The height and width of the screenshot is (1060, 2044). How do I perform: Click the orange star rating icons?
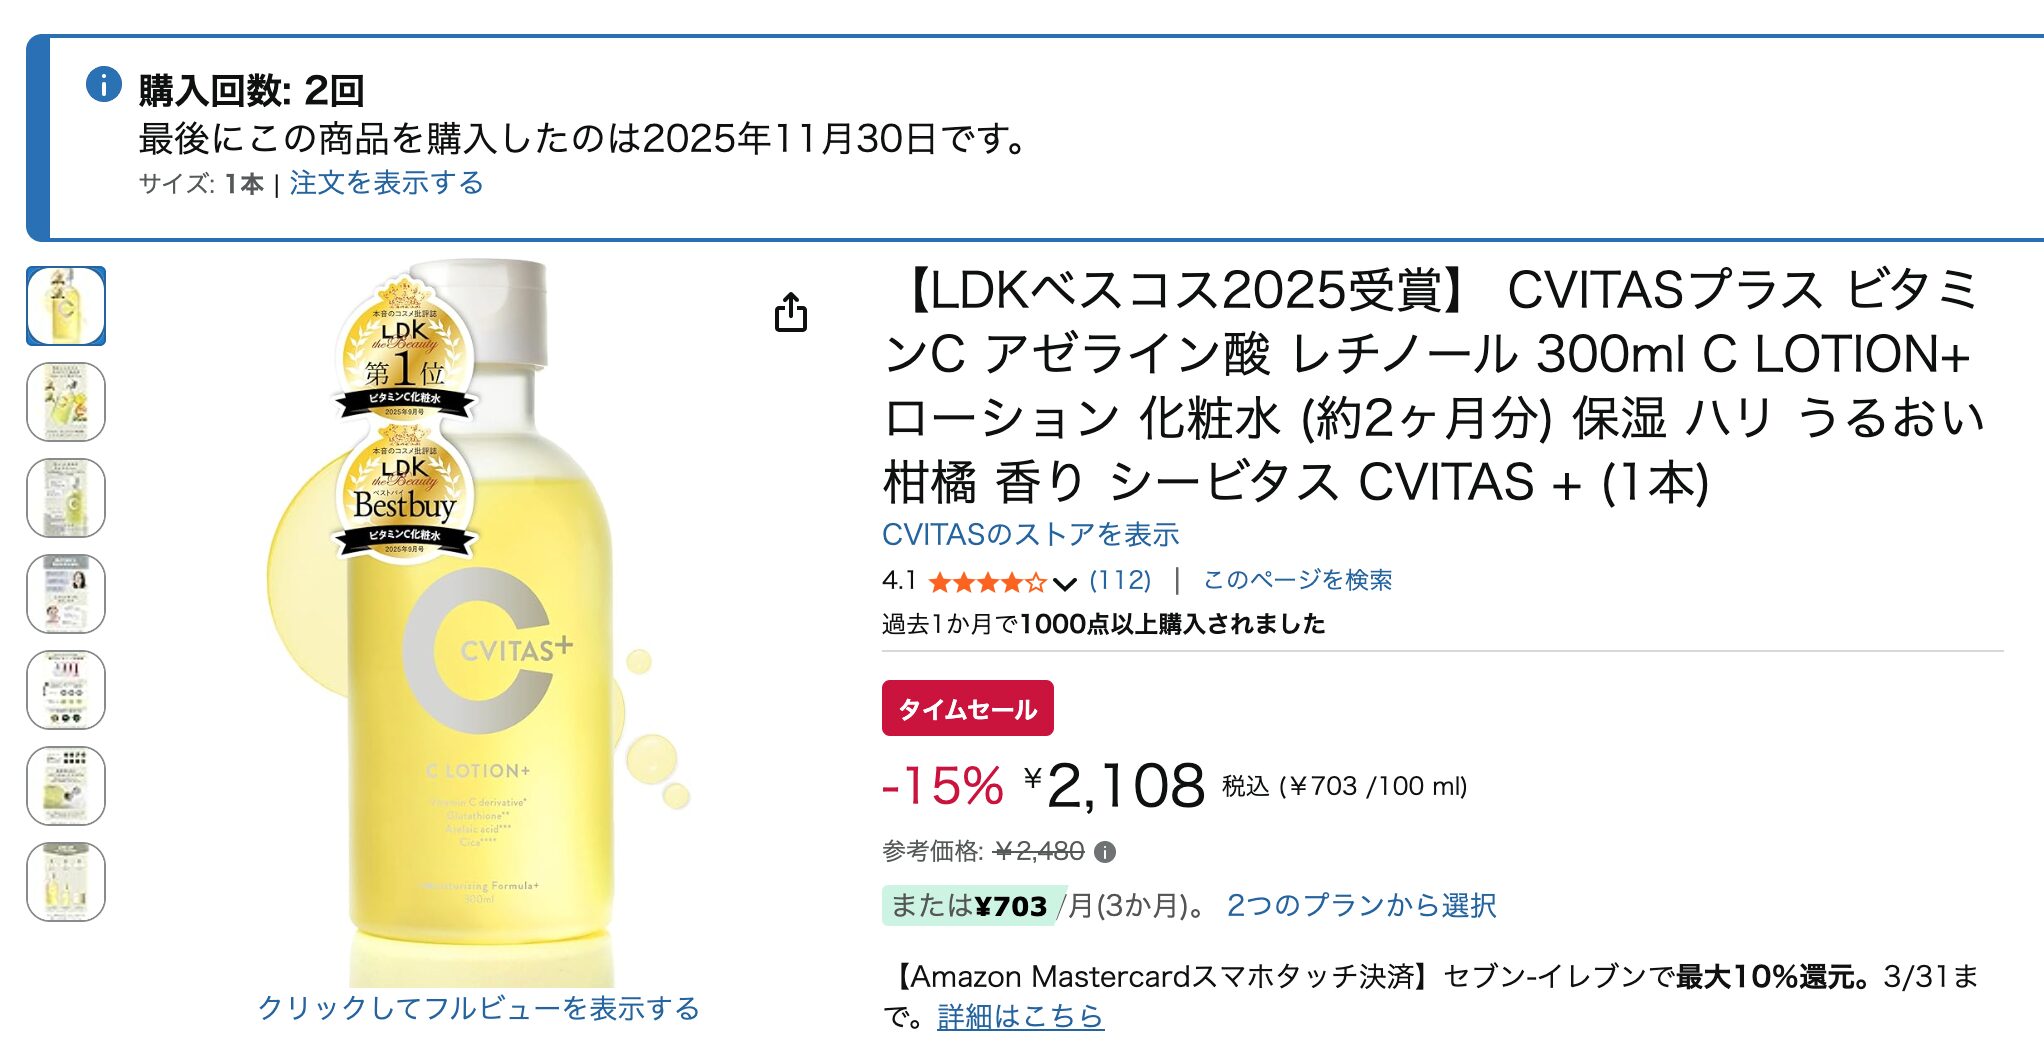987,581
